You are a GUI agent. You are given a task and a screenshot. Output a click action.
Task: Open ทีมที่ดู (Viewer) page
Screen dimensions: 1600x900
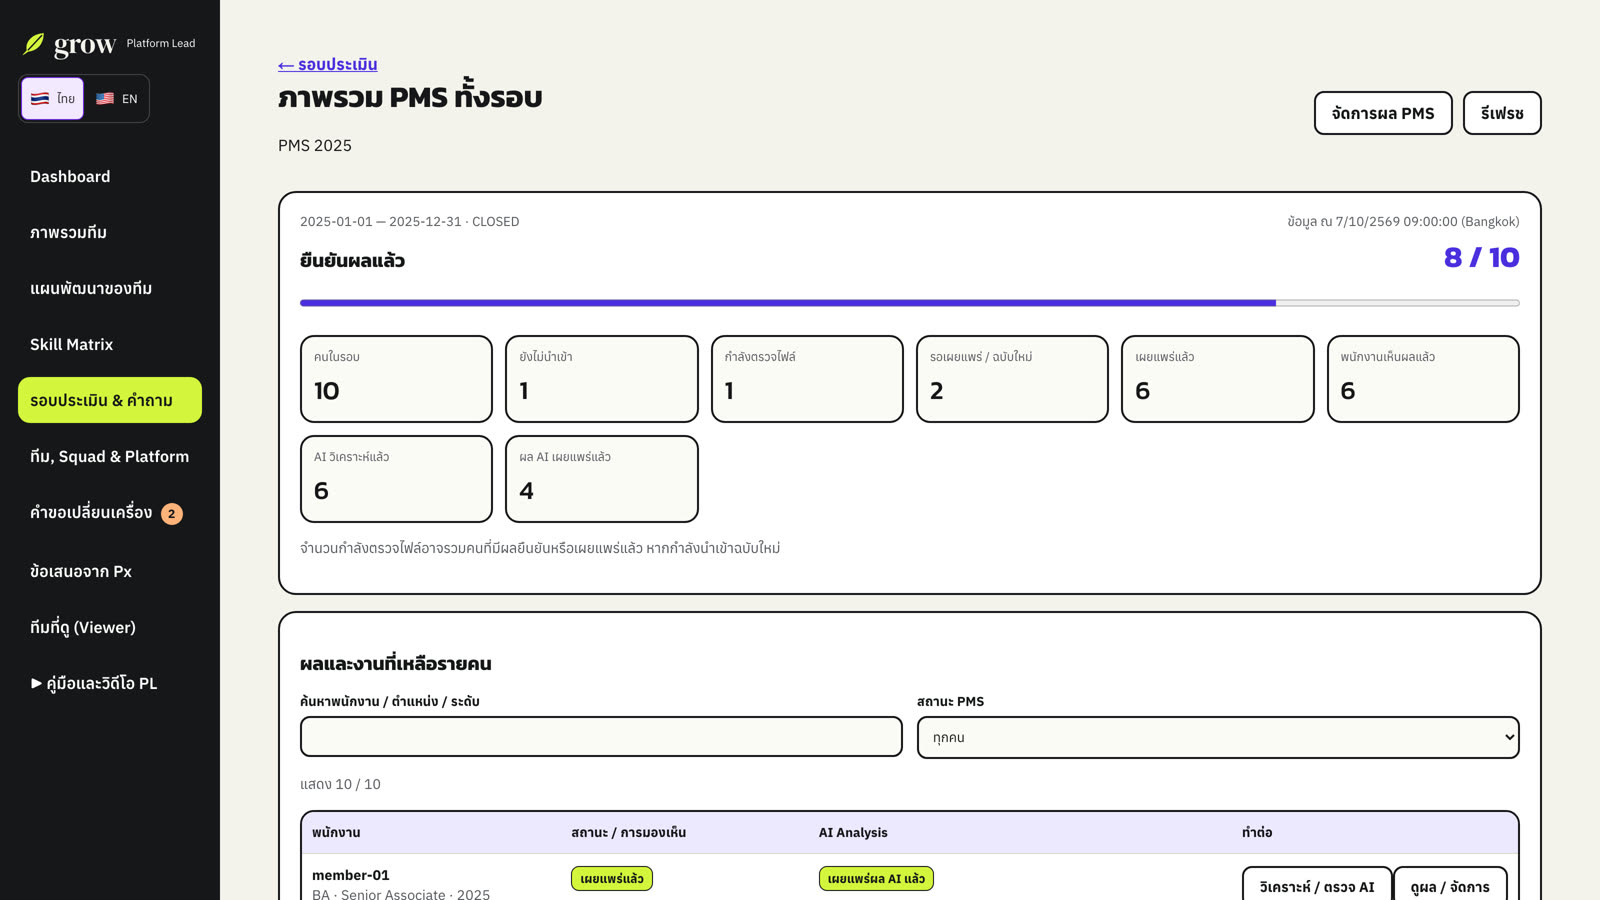coord(110,627)
